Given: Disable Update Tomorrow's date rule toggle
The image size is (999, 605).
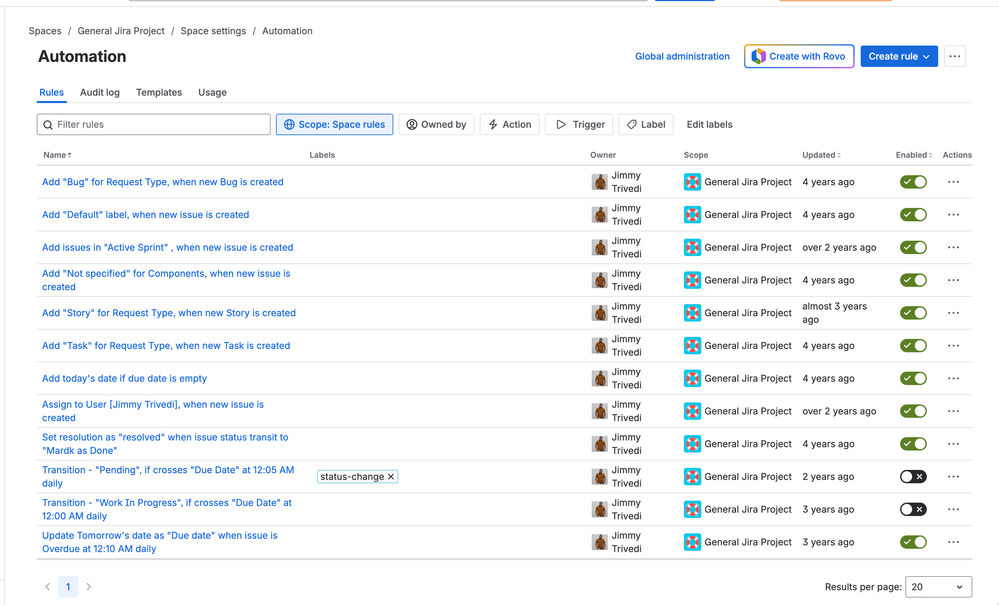Looking at the screenshot, I should [x=913, y=542].
